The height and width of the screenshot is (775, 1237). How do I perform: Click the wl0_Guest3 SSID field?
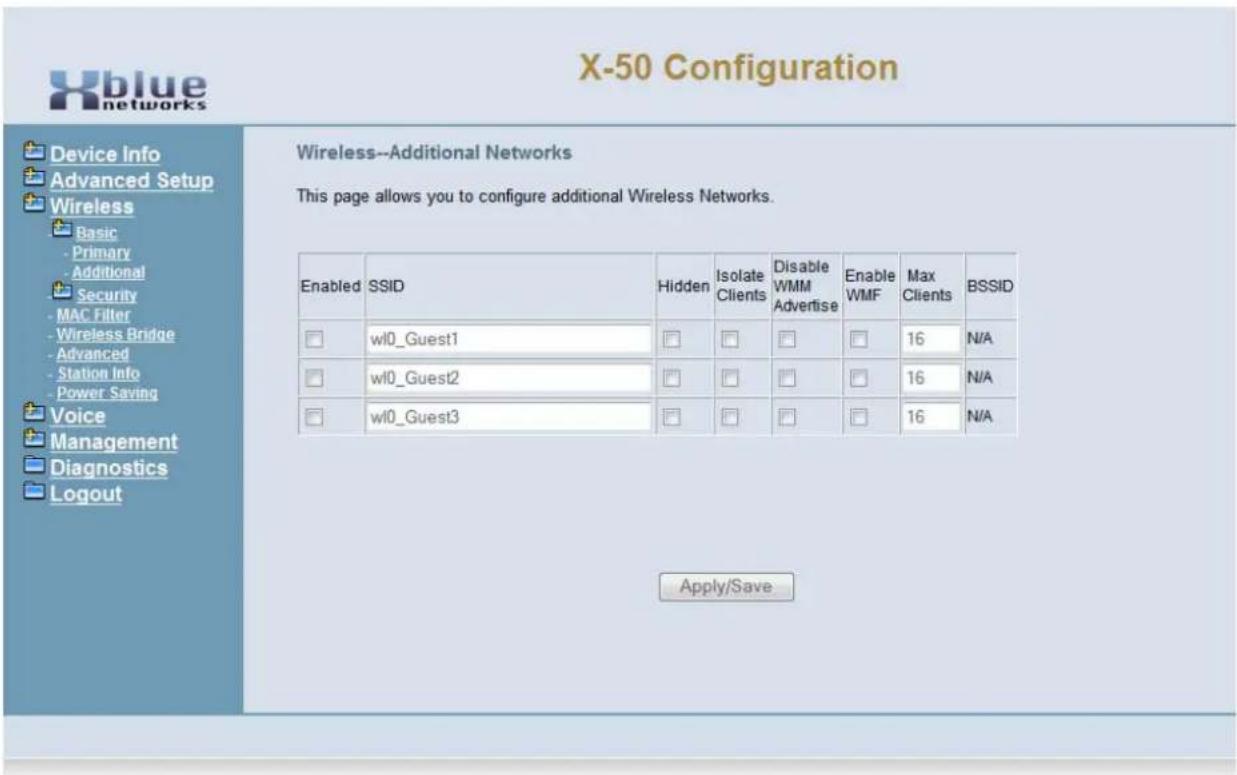pyautogui.click(x=509, y=418)
